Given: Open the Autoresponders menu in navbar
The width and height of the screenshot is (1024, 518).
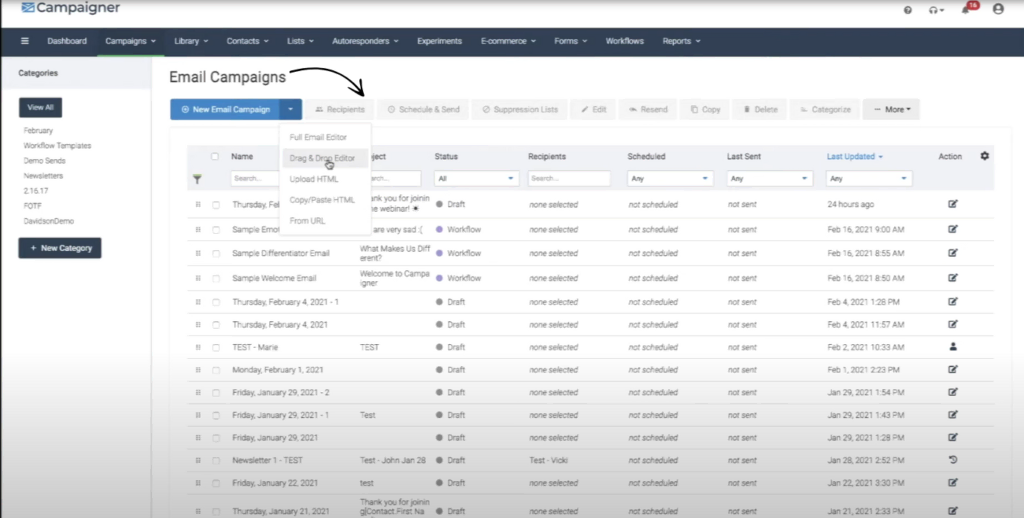Looking at the screenshot, I should coord(364,41).
